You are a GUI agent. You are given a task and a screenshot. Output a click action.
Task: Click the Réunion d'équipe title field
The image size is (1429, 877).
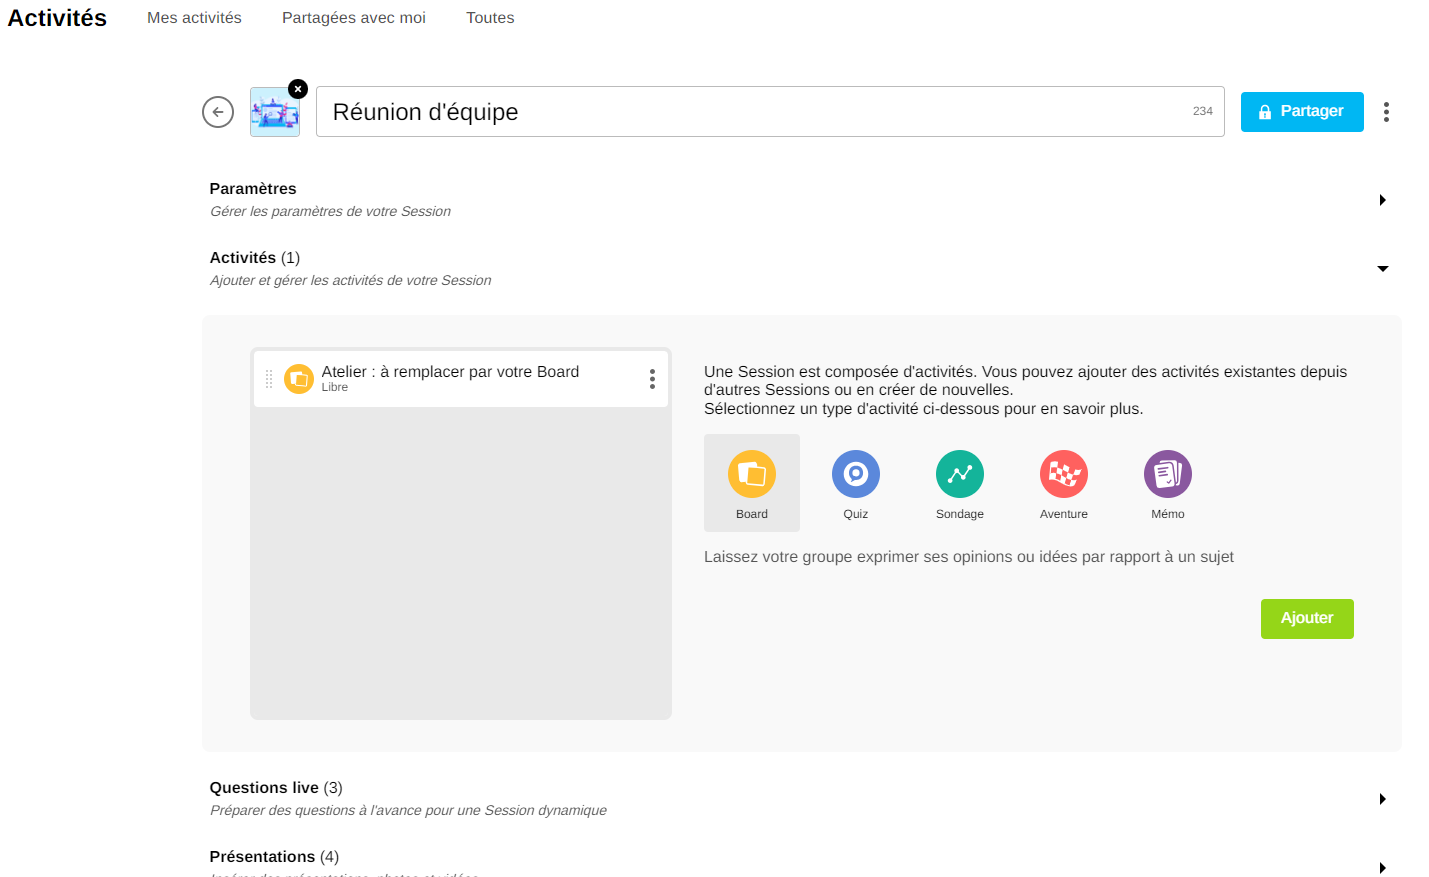(750, 112)
